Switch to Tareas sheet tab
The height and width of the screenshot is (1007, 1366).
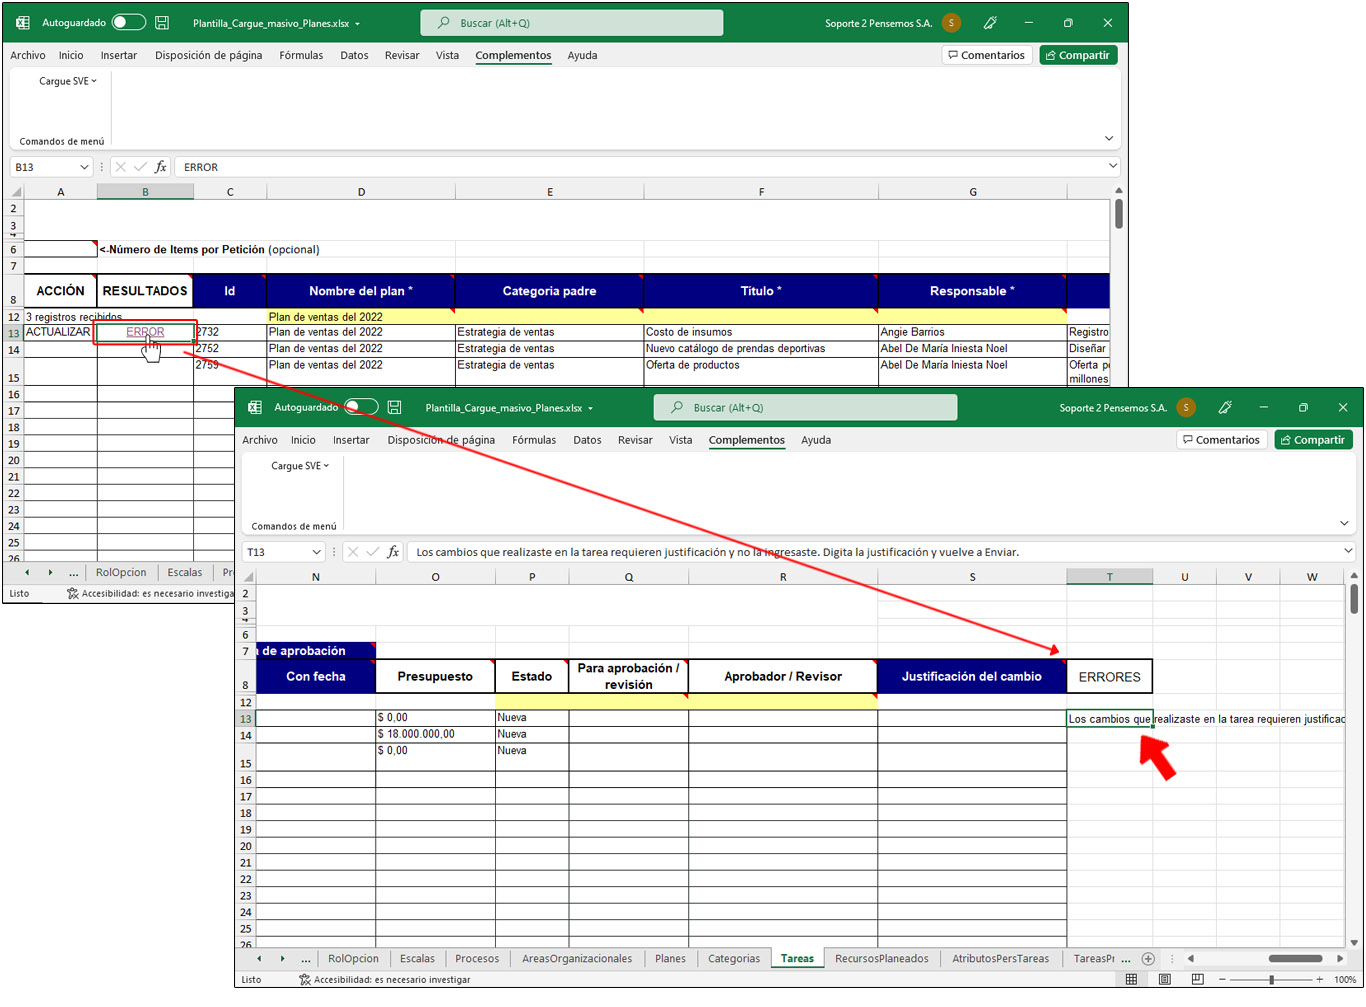click(797, 958)
